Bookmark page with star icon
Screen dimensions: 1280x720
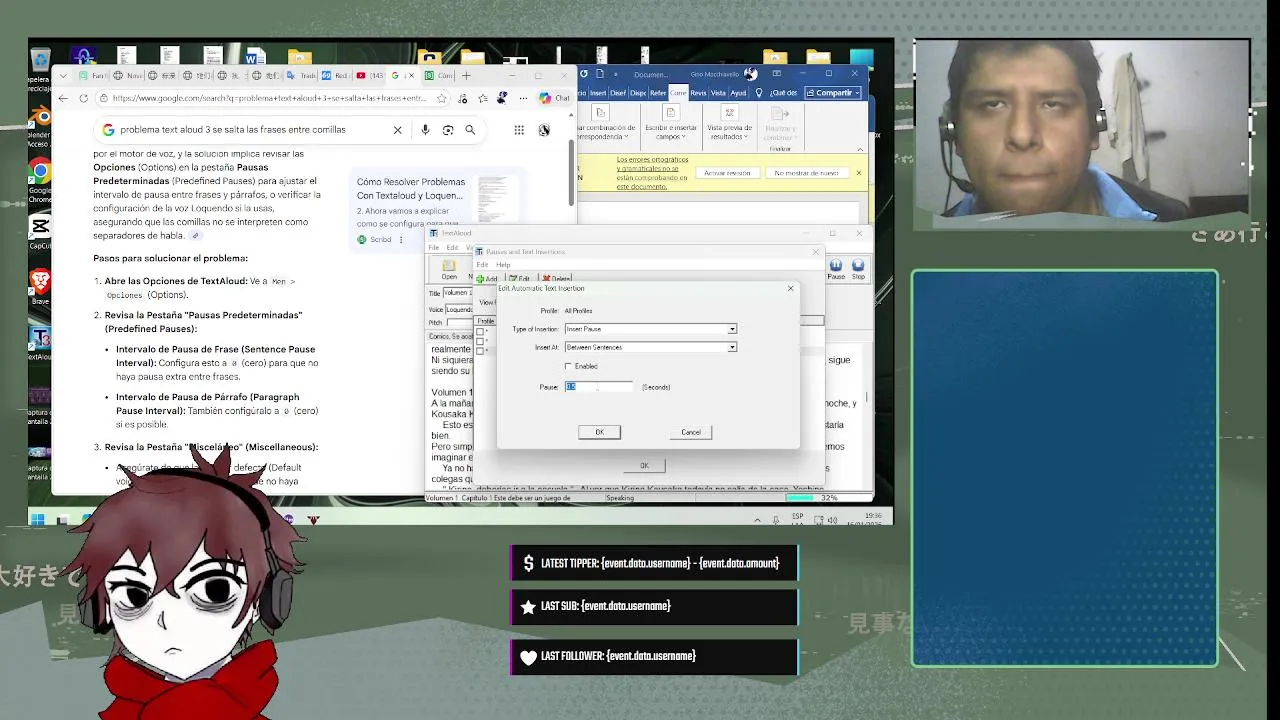(x=442, y=98)
